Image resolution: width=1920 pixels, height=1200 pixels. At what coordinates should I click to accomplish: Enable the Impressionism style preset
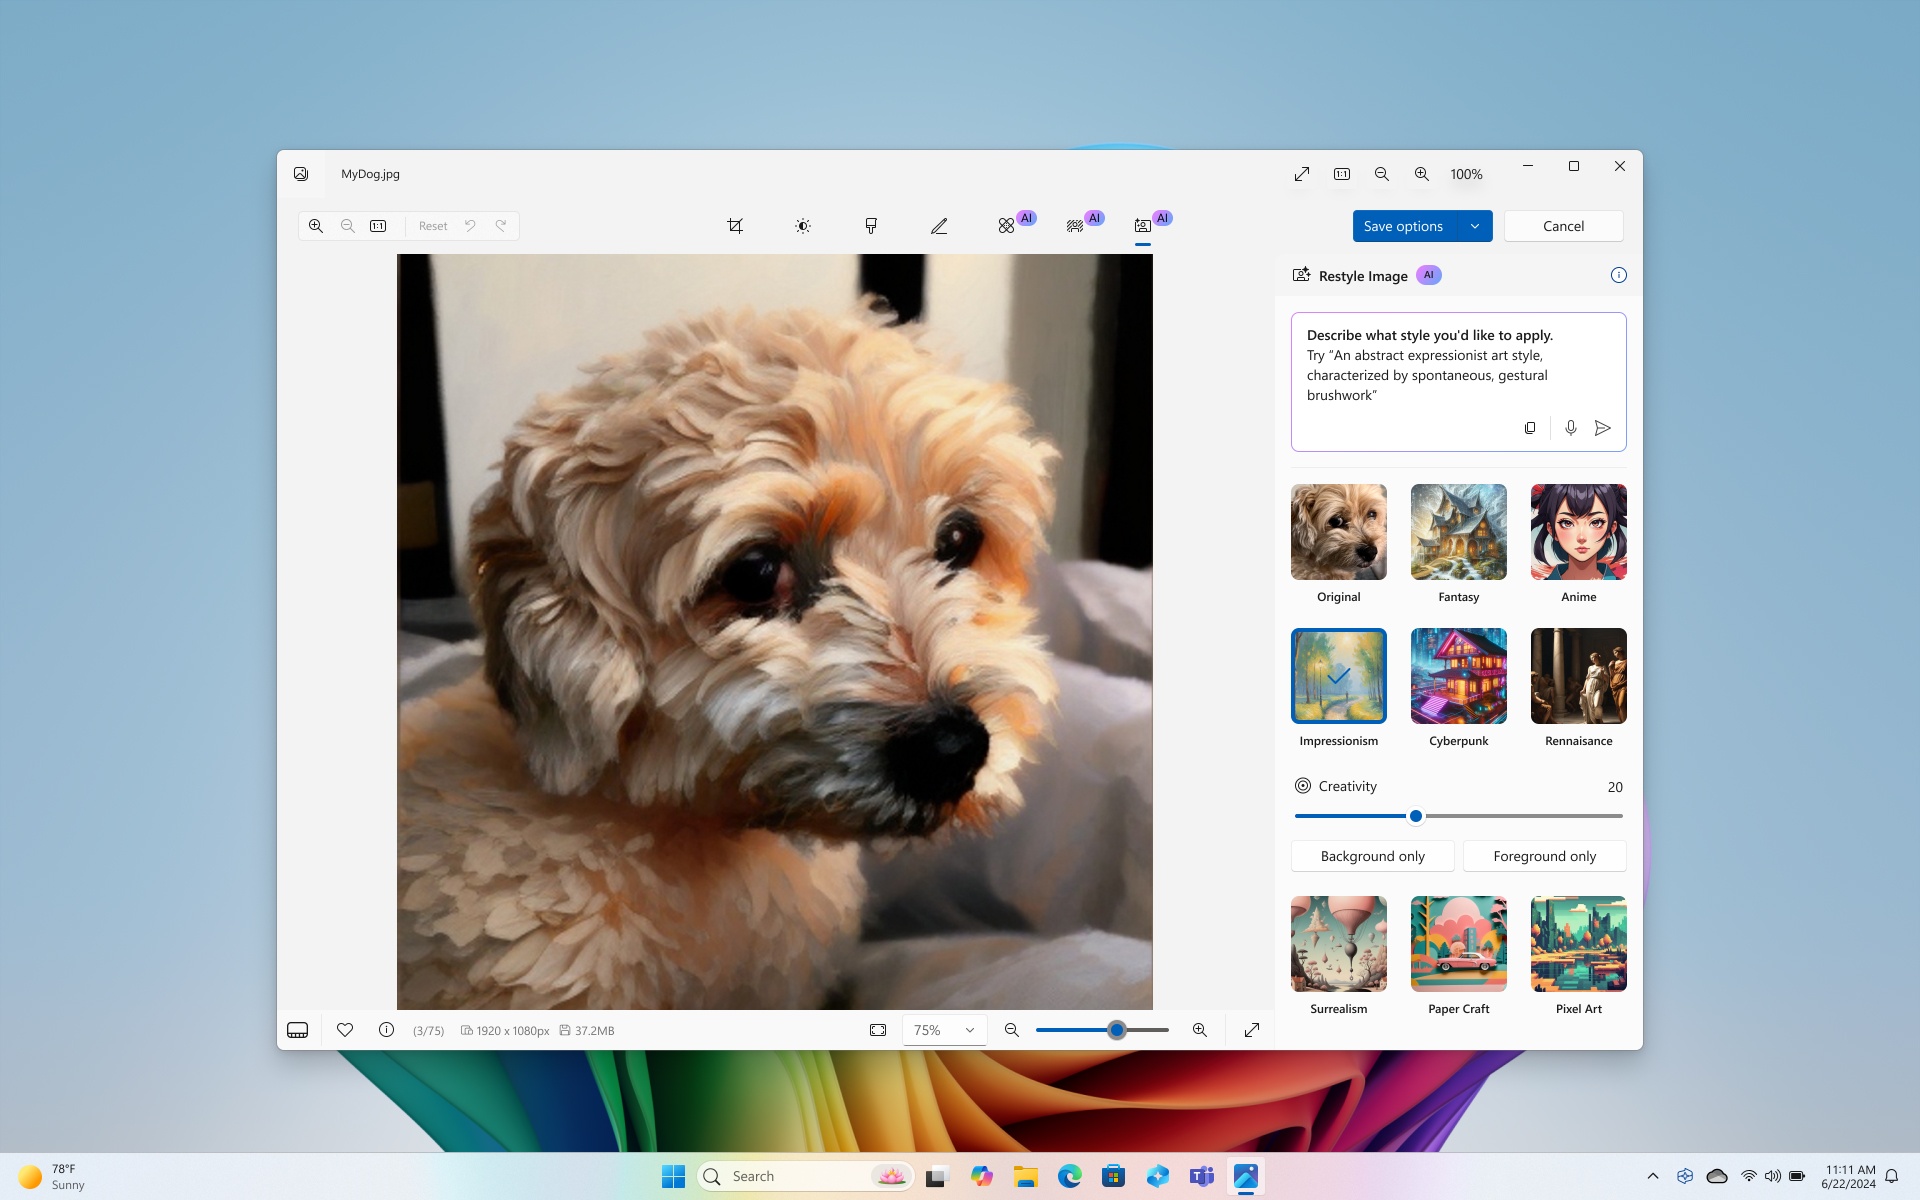click(x=1338, y=676)
